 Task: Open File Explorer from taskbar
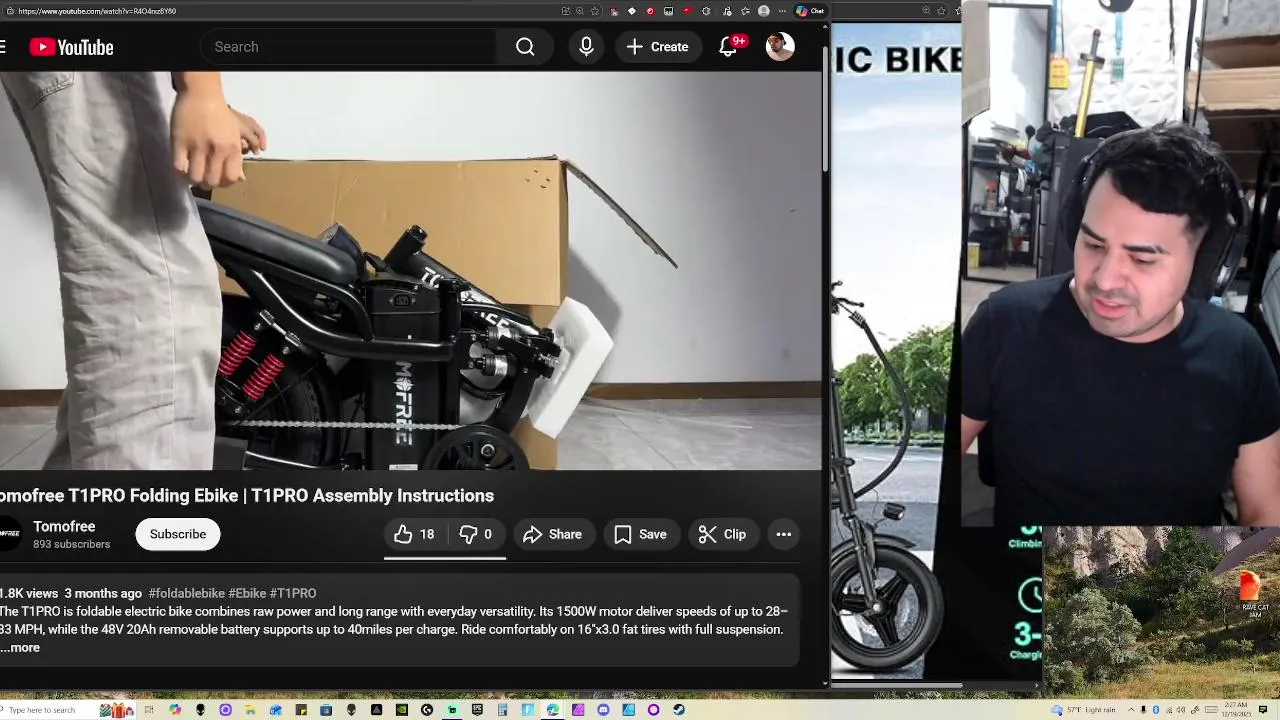(250, 710)
